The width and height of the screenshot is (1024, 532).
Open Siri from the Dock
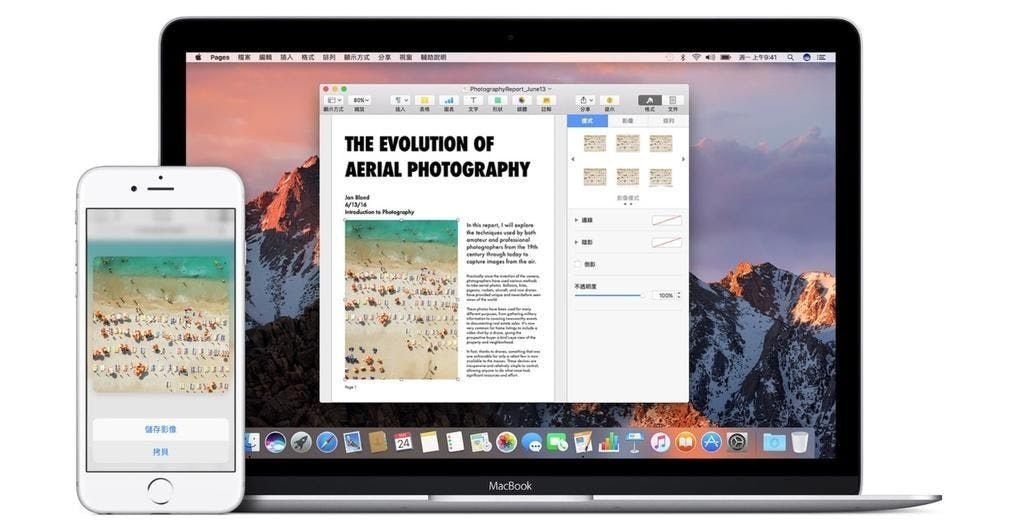coord(275,443)
